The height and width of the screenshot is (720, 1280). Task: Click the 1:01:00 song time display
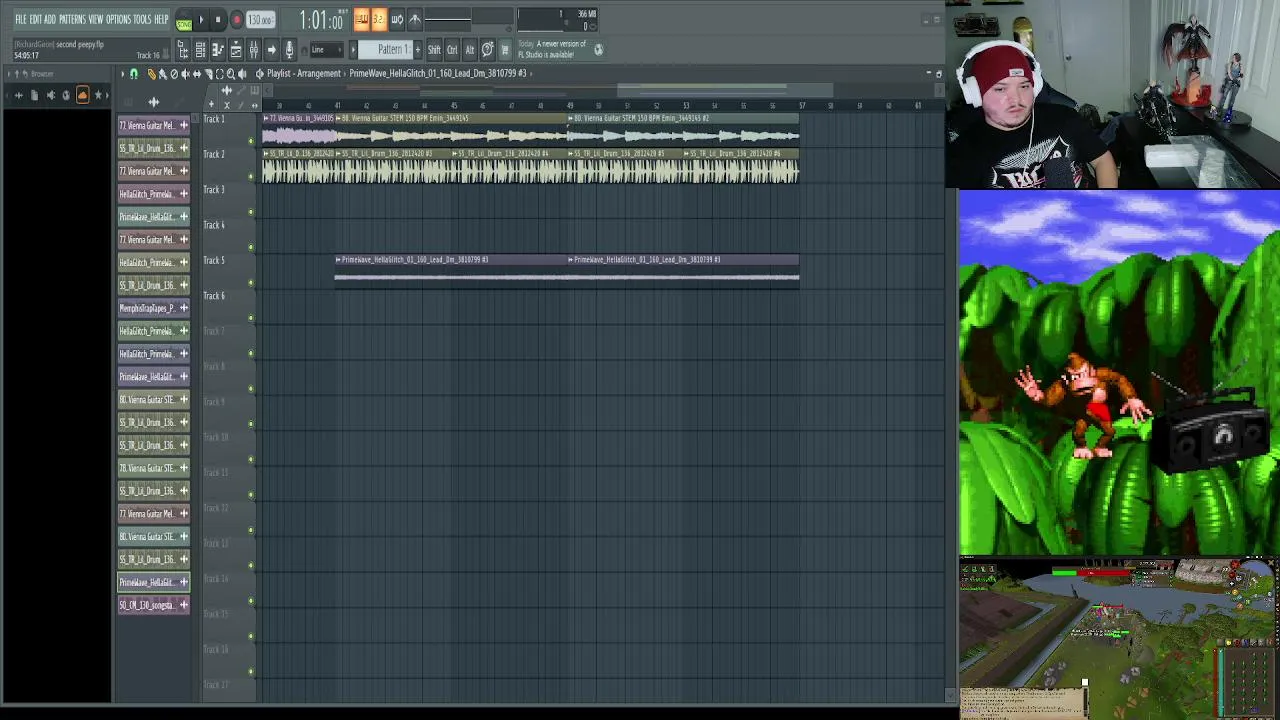pyautogui.click(x=322, y=20)
